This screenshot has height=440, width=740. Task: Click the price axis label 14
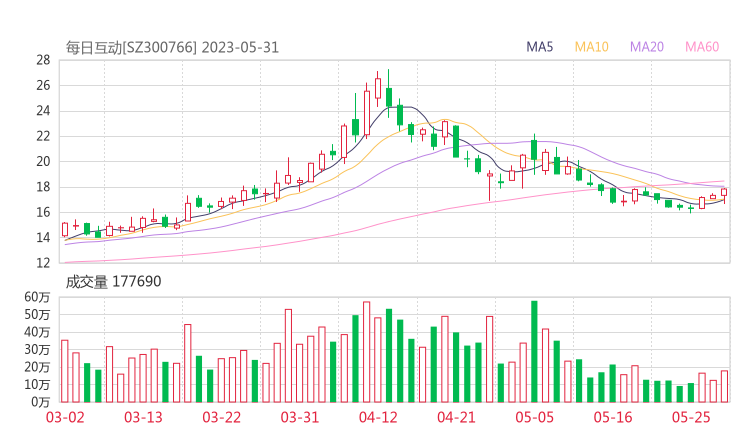click(x=43, y=237)
